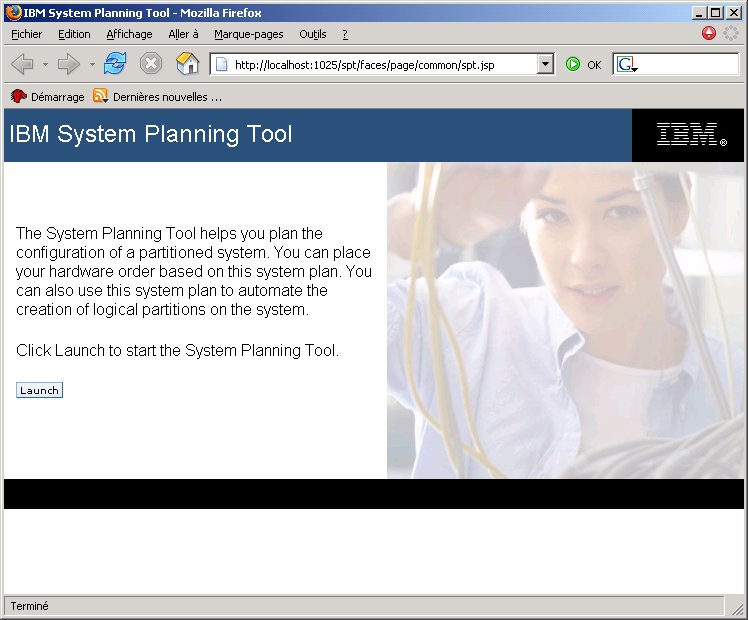
Task: Close the Firefox window
Action: [x=733, y=13]
